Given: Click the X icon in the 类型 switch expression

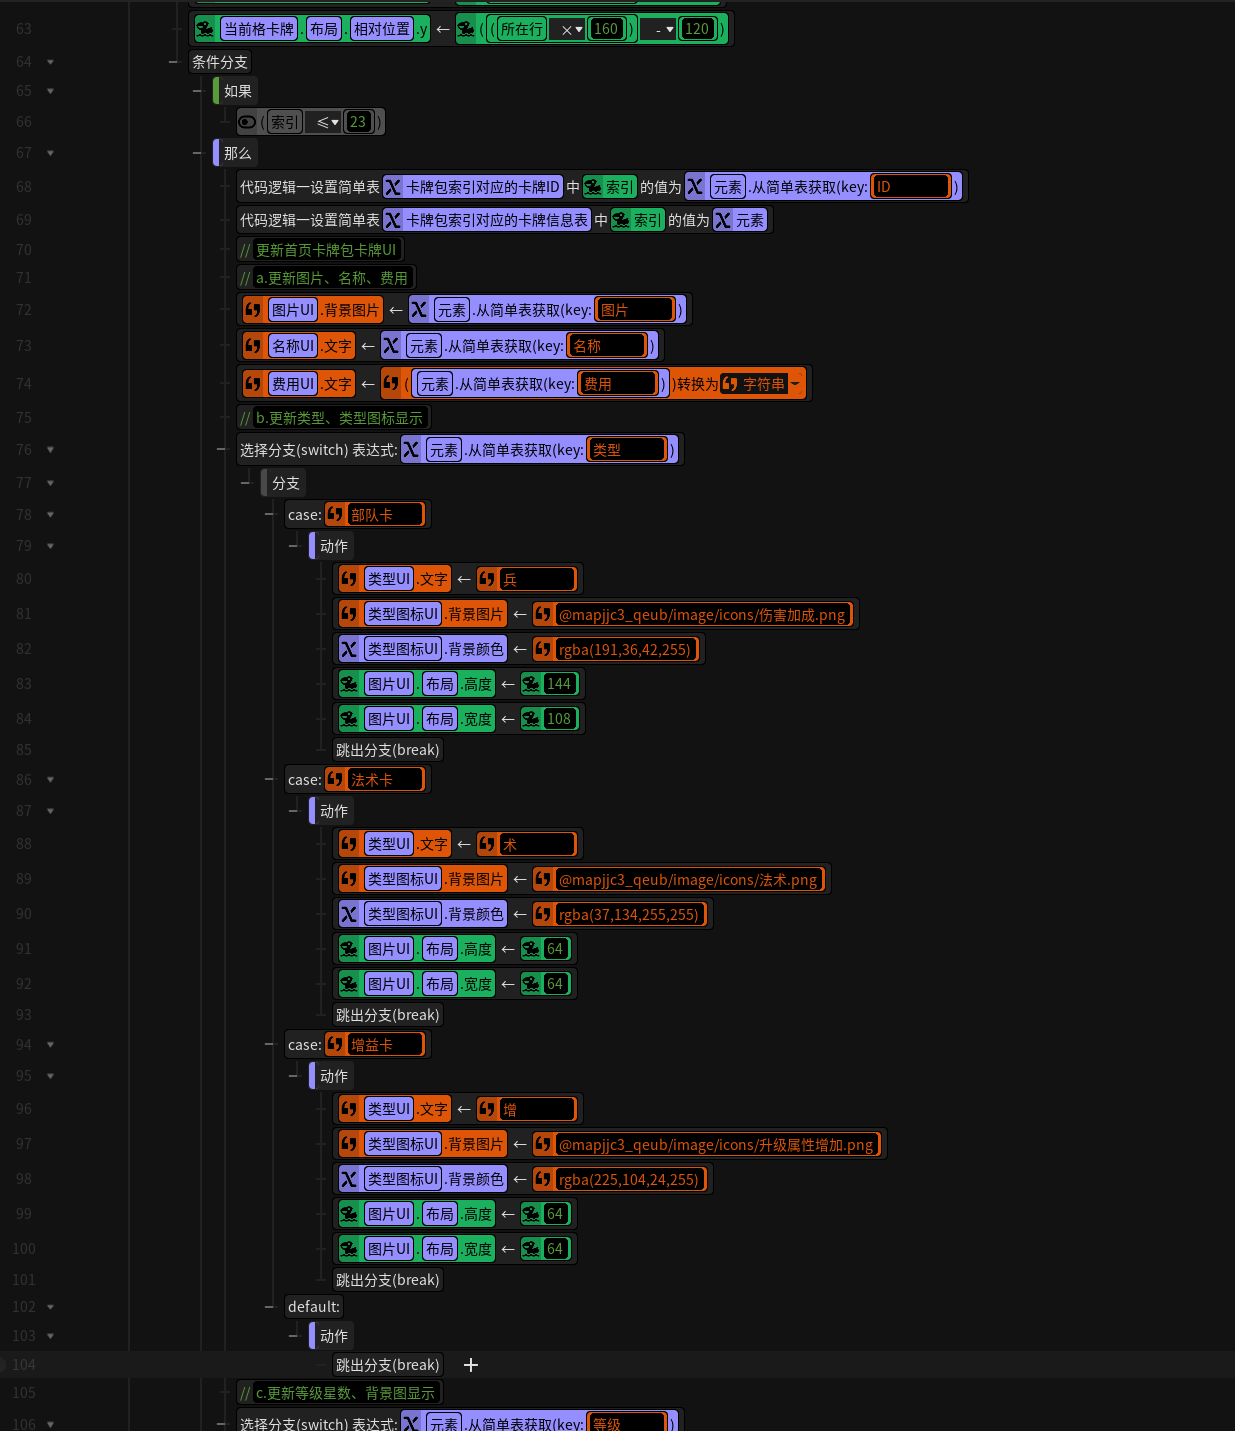Looking at the screenshot, I should (411, 450).
